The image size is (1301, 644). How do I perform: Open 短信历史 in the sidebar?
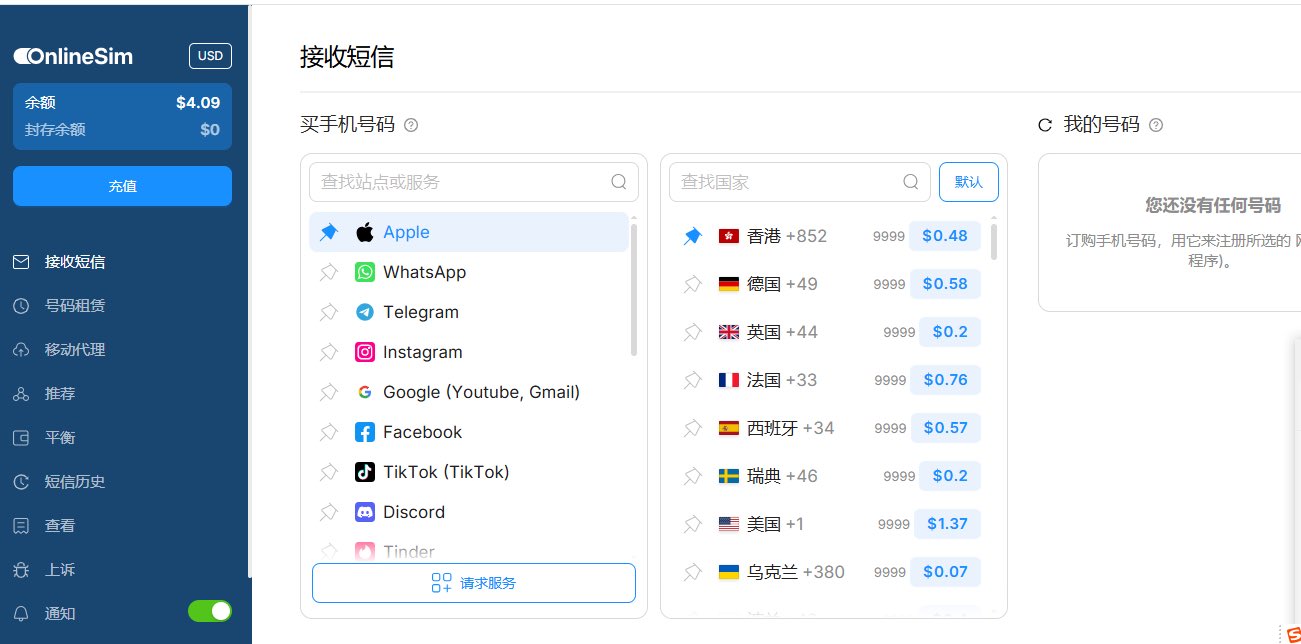pos(75,482)
